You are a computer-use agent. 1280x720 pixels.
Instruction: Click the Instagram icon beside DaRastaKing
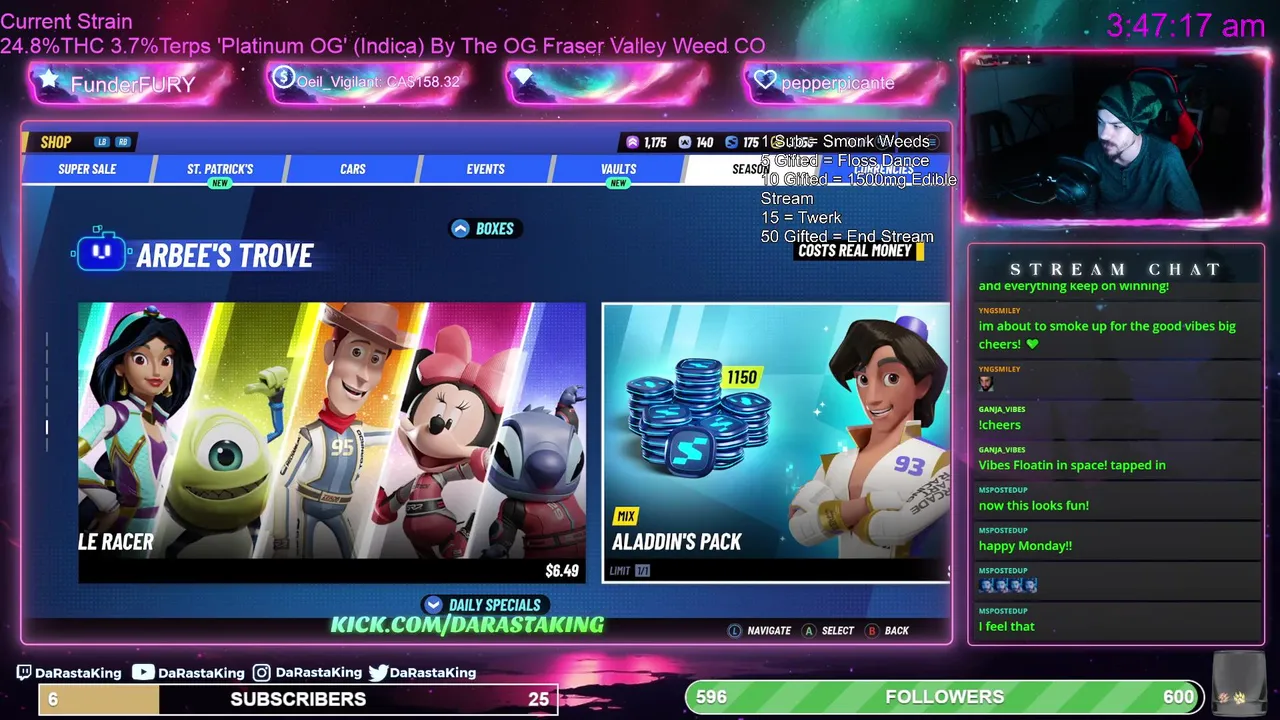point(262,673)
